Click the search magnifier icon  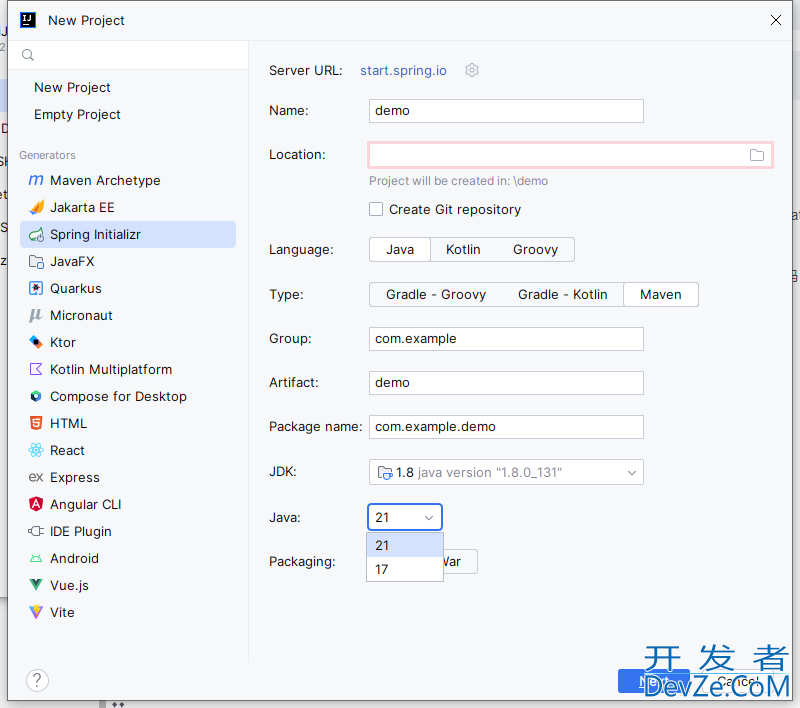(x=28, y=55)
